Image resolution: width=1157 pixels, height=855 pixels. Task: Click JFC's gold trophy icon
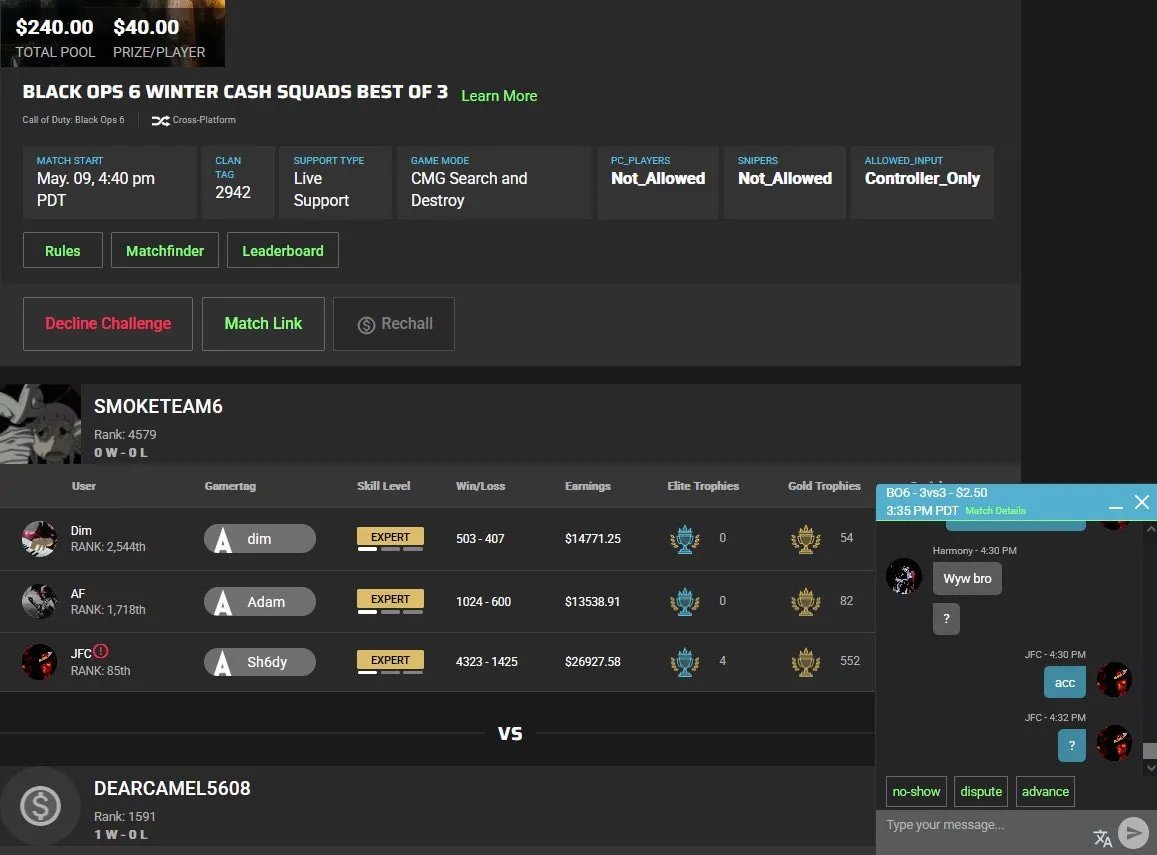(x=806, y=662)
